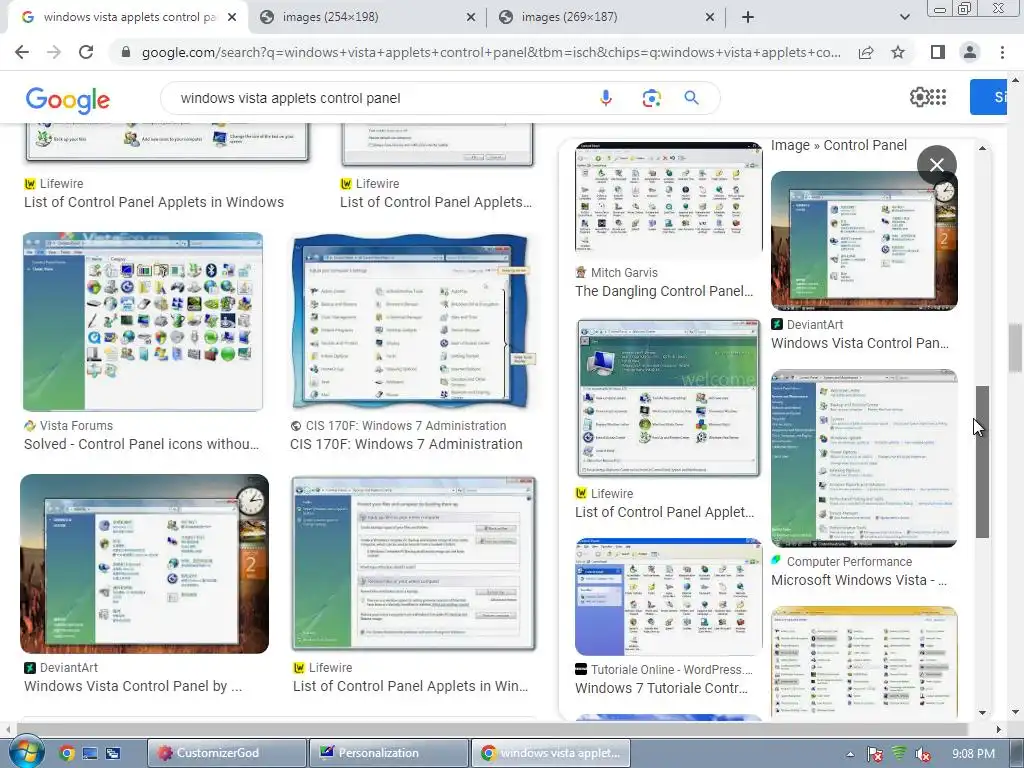Open 'The Dangling Control Panel' related link
The width and height of the screenshot is (1024, 768).
664,291
